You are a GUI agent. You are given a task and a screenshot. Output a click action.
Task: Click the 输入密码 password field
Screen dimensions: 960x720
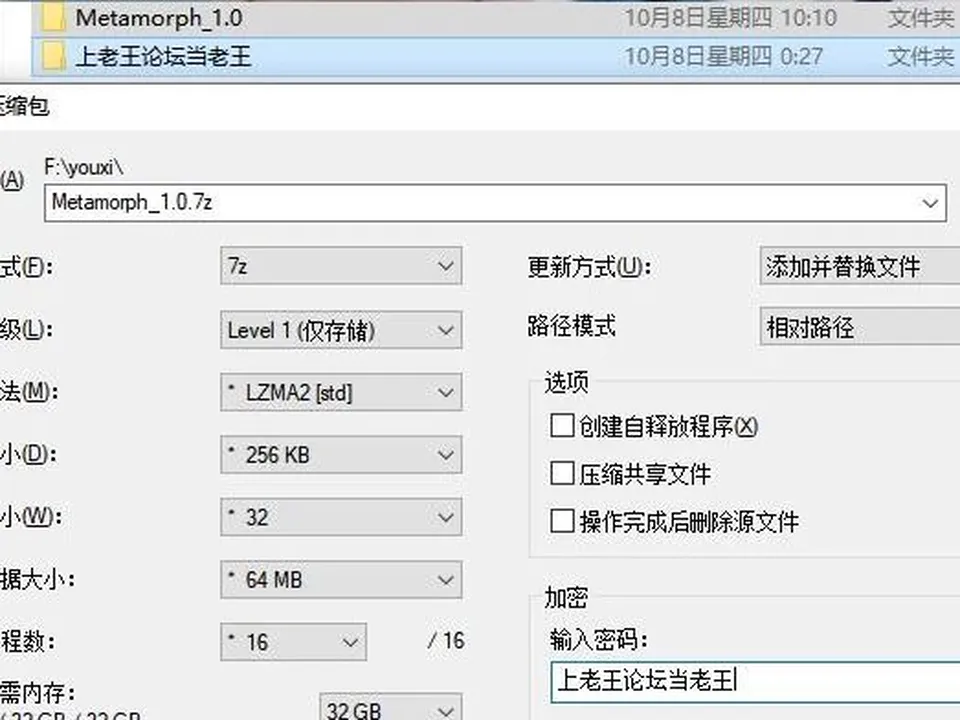pyautogui.click(x=756, y=681)
